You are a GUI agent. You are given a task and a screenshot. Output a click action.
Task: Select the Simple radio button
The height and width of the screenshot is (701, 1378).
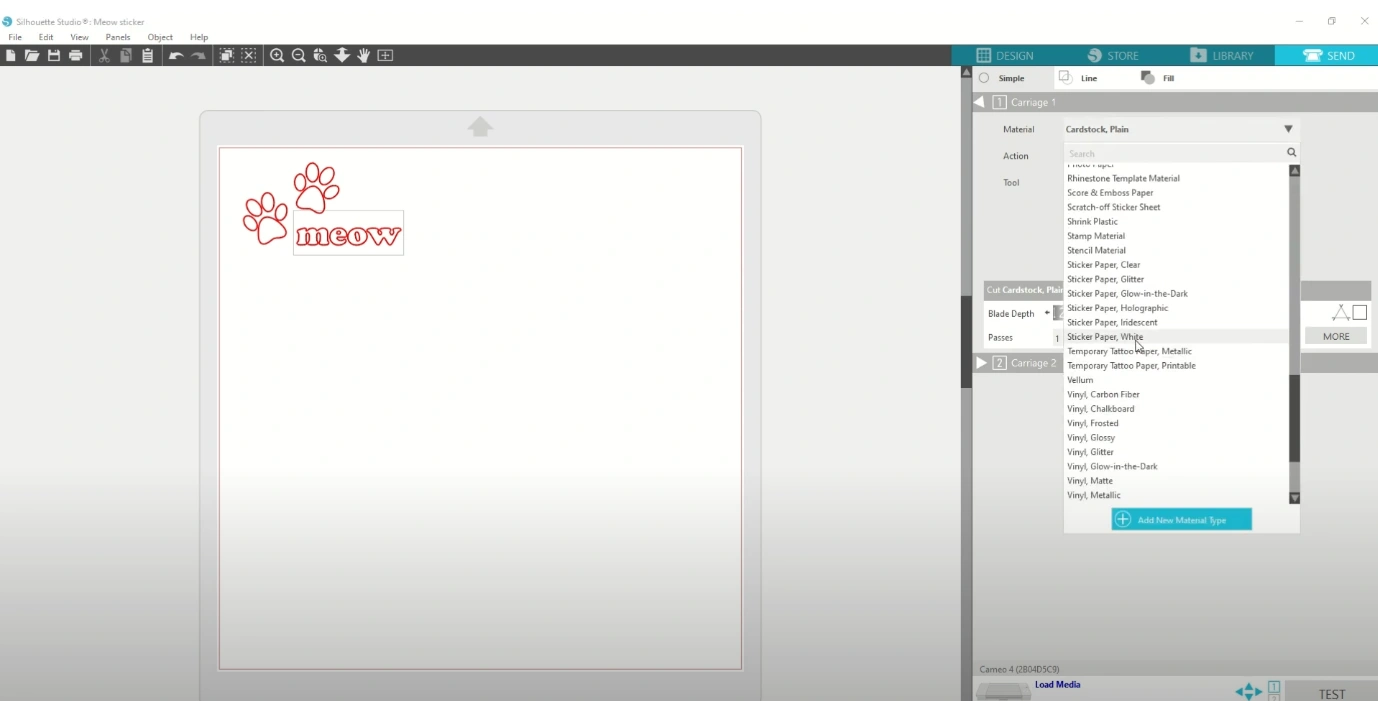click(984, 78)
